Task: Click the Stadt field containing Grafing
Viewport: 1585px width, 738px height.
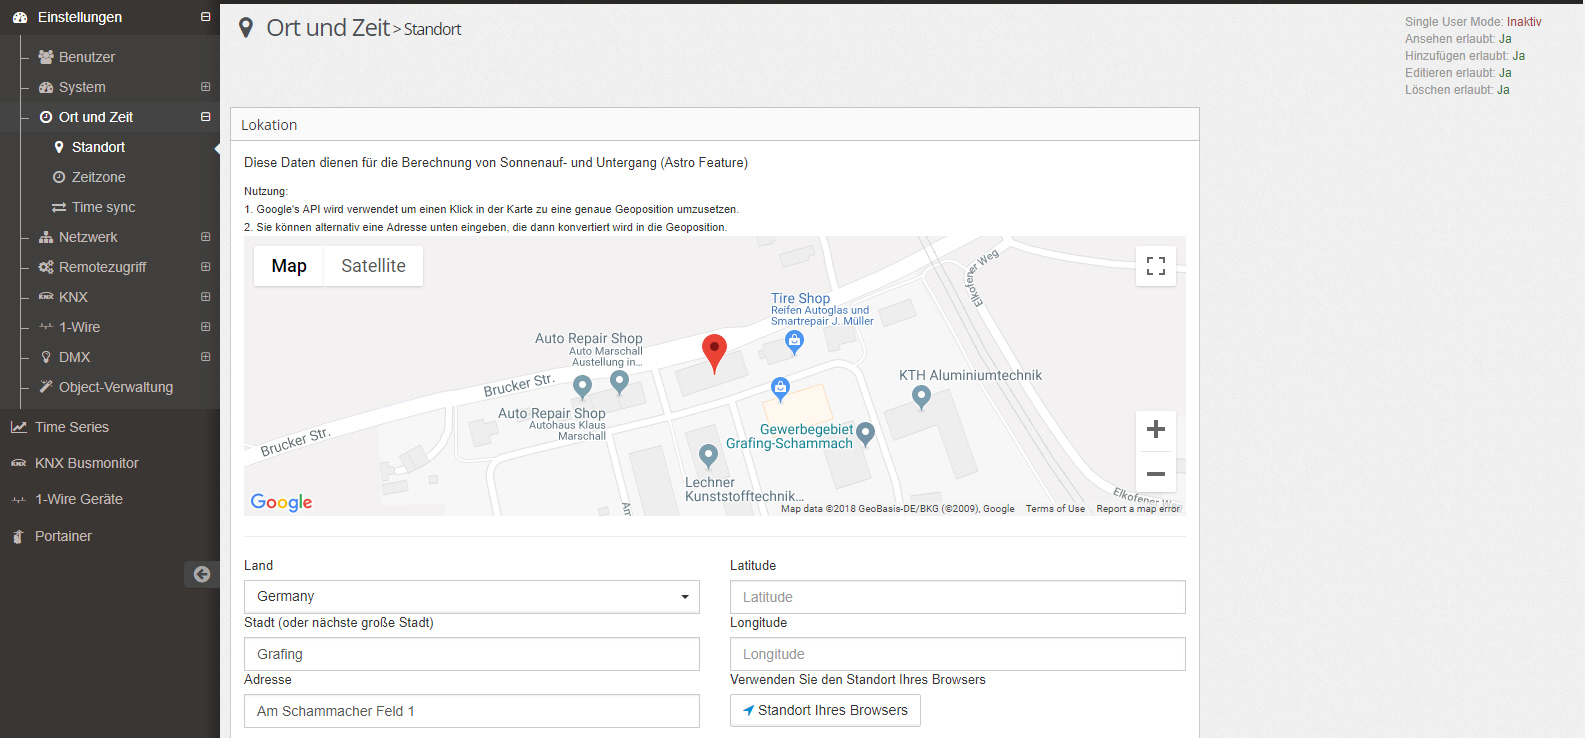Action: 471,654
